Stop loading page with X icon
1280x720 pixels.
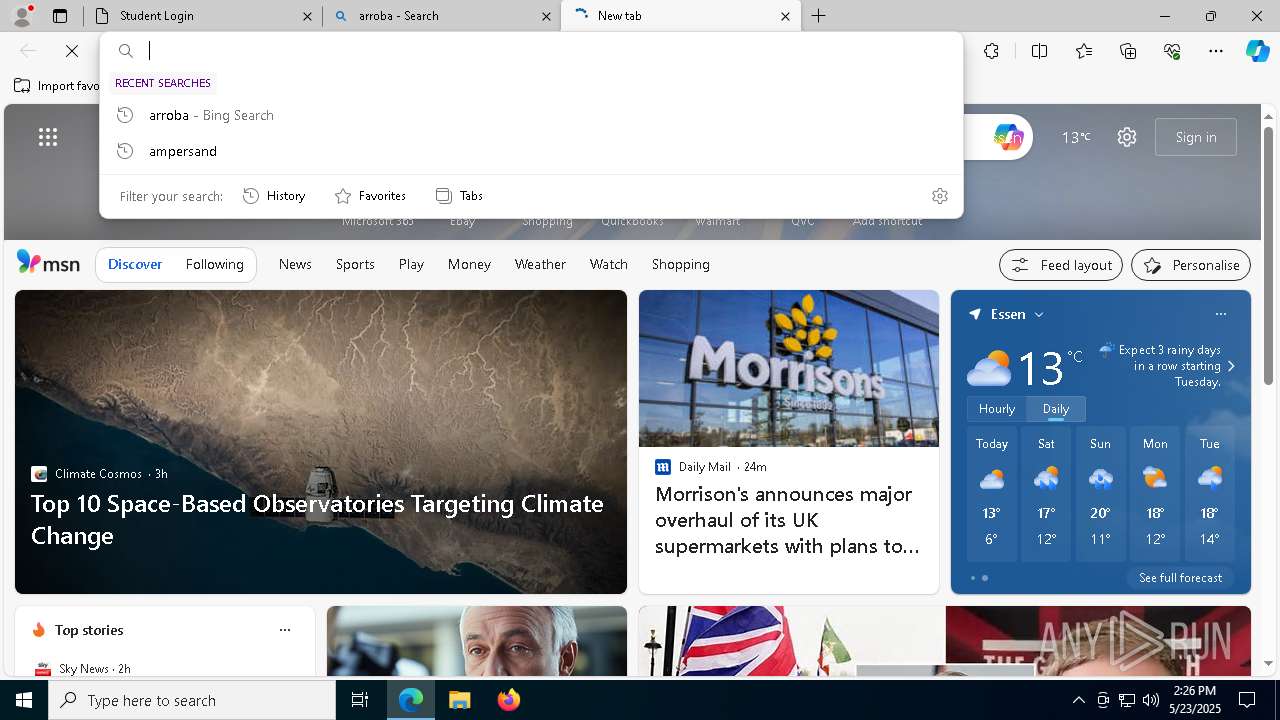72,51
